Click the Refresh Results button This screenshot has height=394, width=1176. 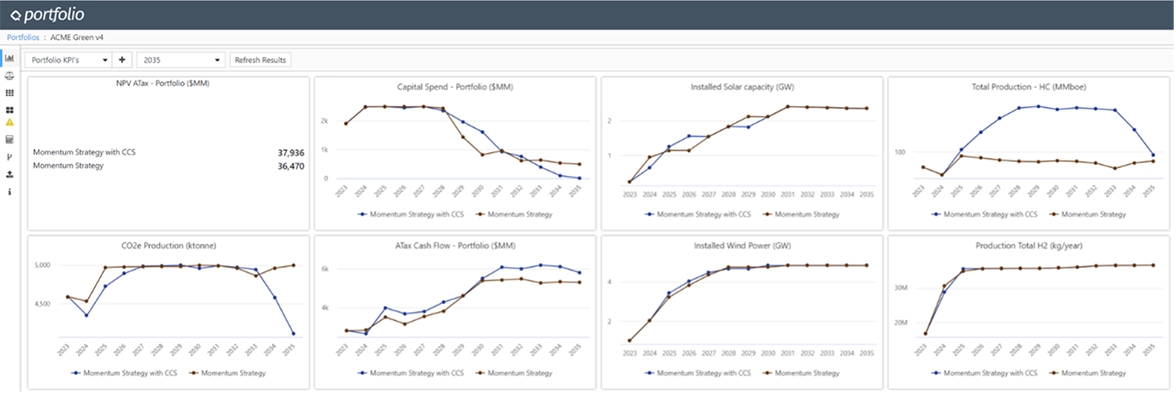(260, 60)
